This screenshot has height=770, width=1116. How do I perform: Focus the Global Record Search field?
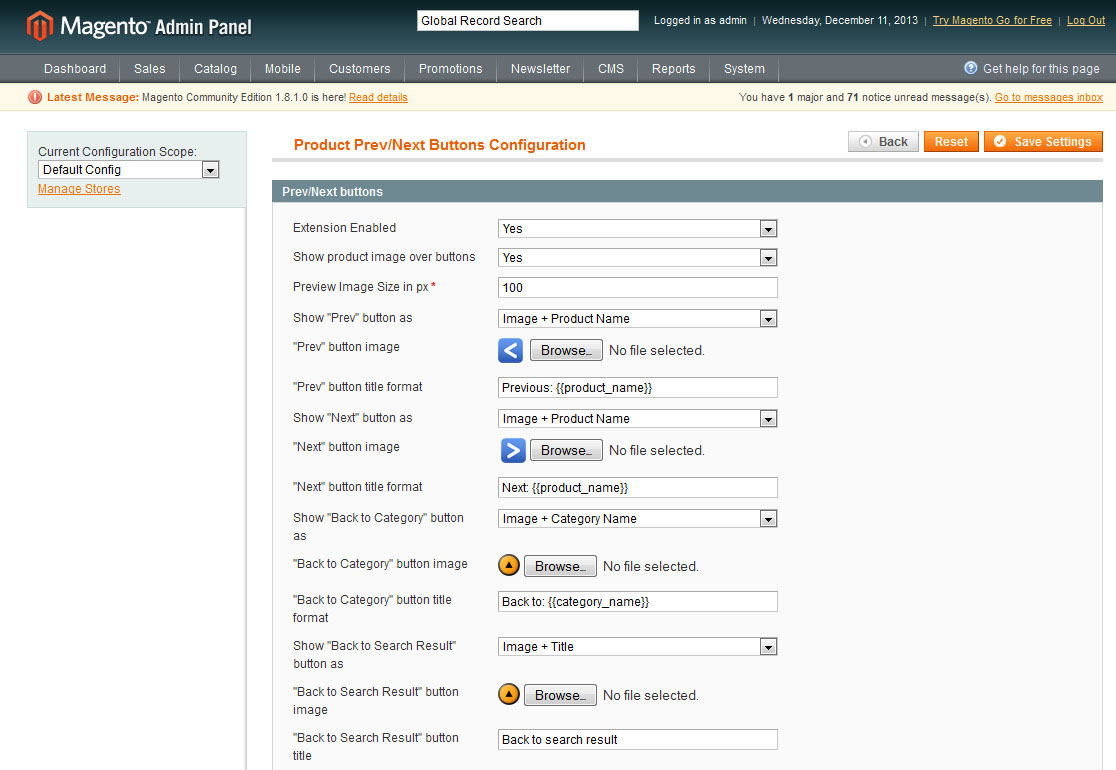[527, 21]
